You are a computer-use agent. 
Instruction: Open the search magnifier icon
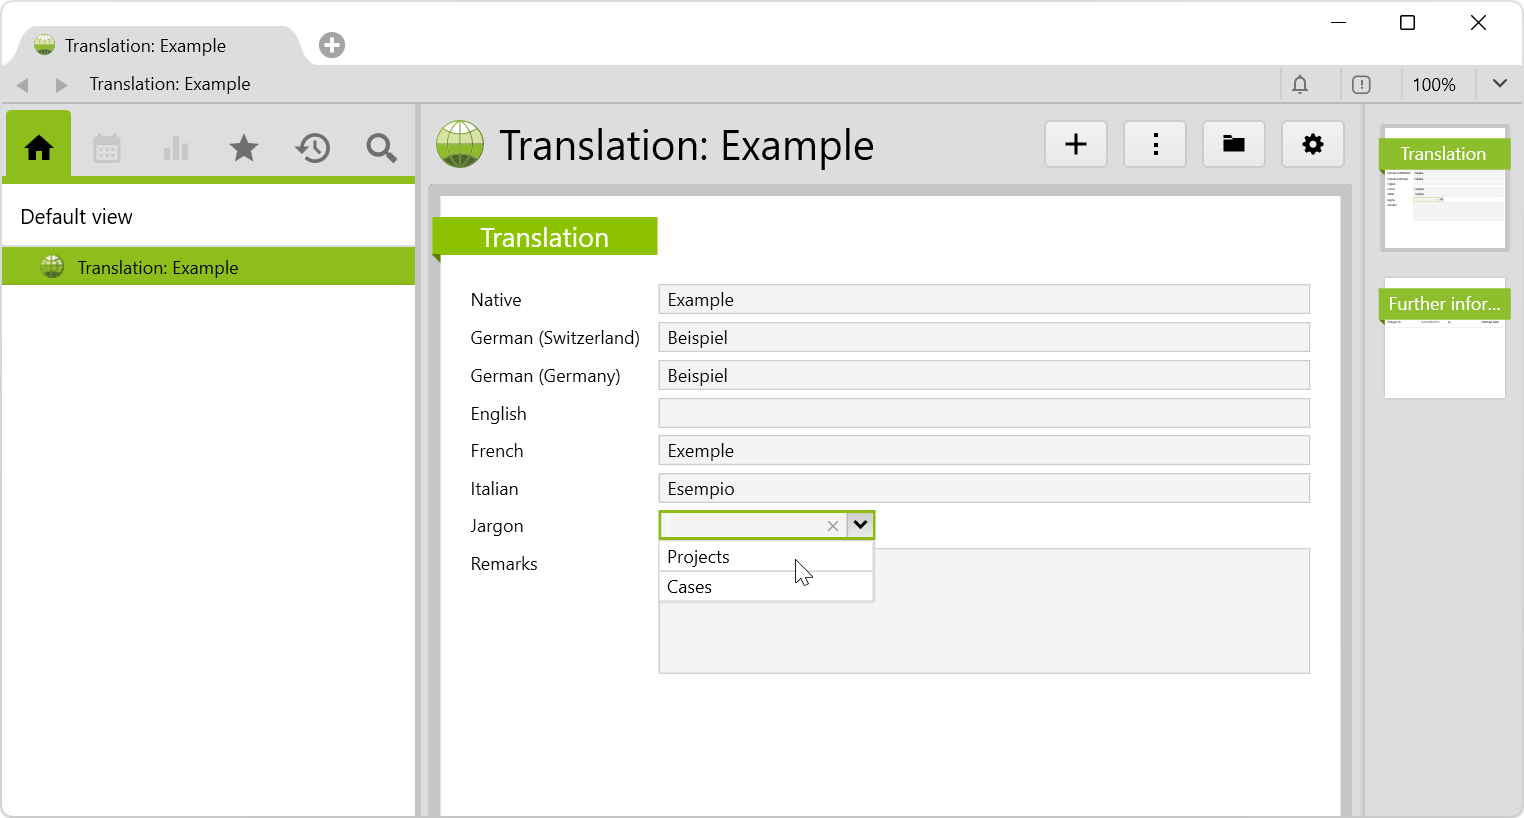tap(381, 148)
